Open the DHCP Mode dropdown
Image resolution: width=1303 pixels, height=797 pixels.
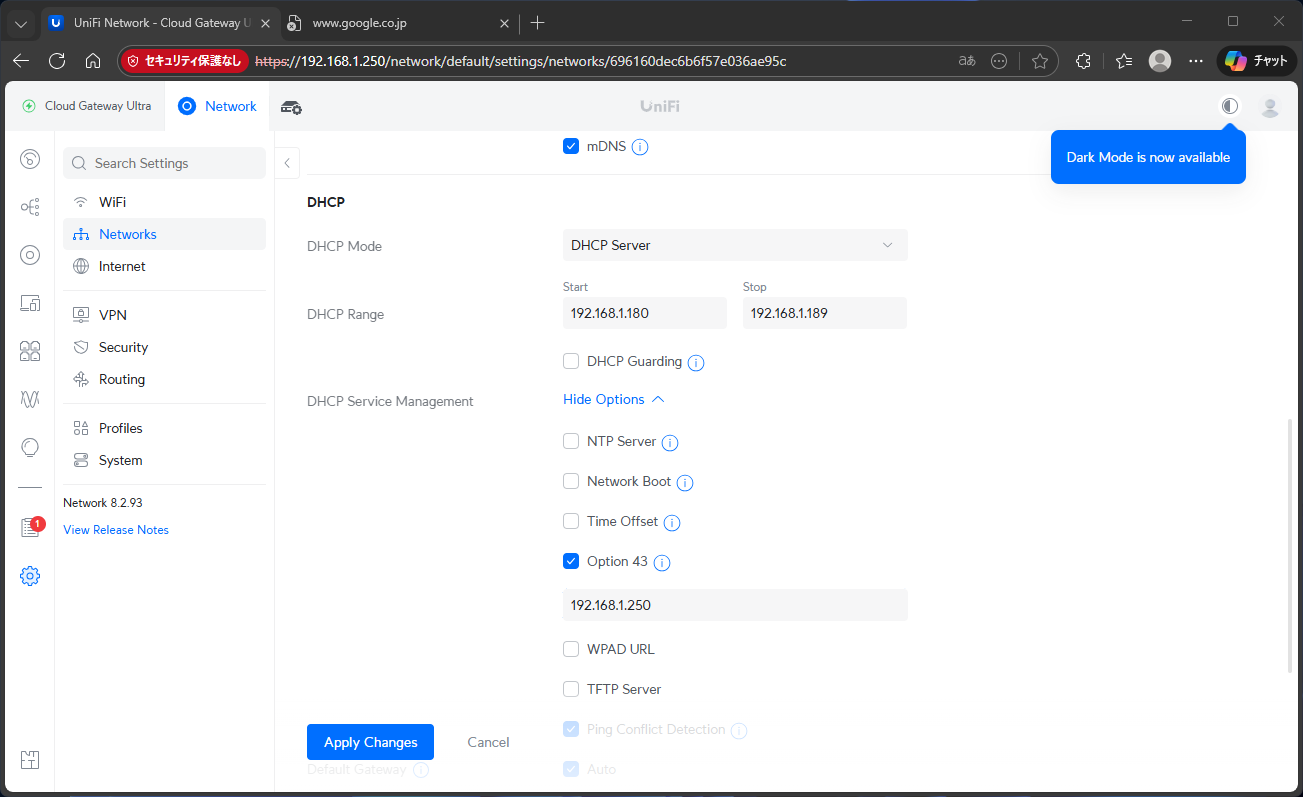734,245
